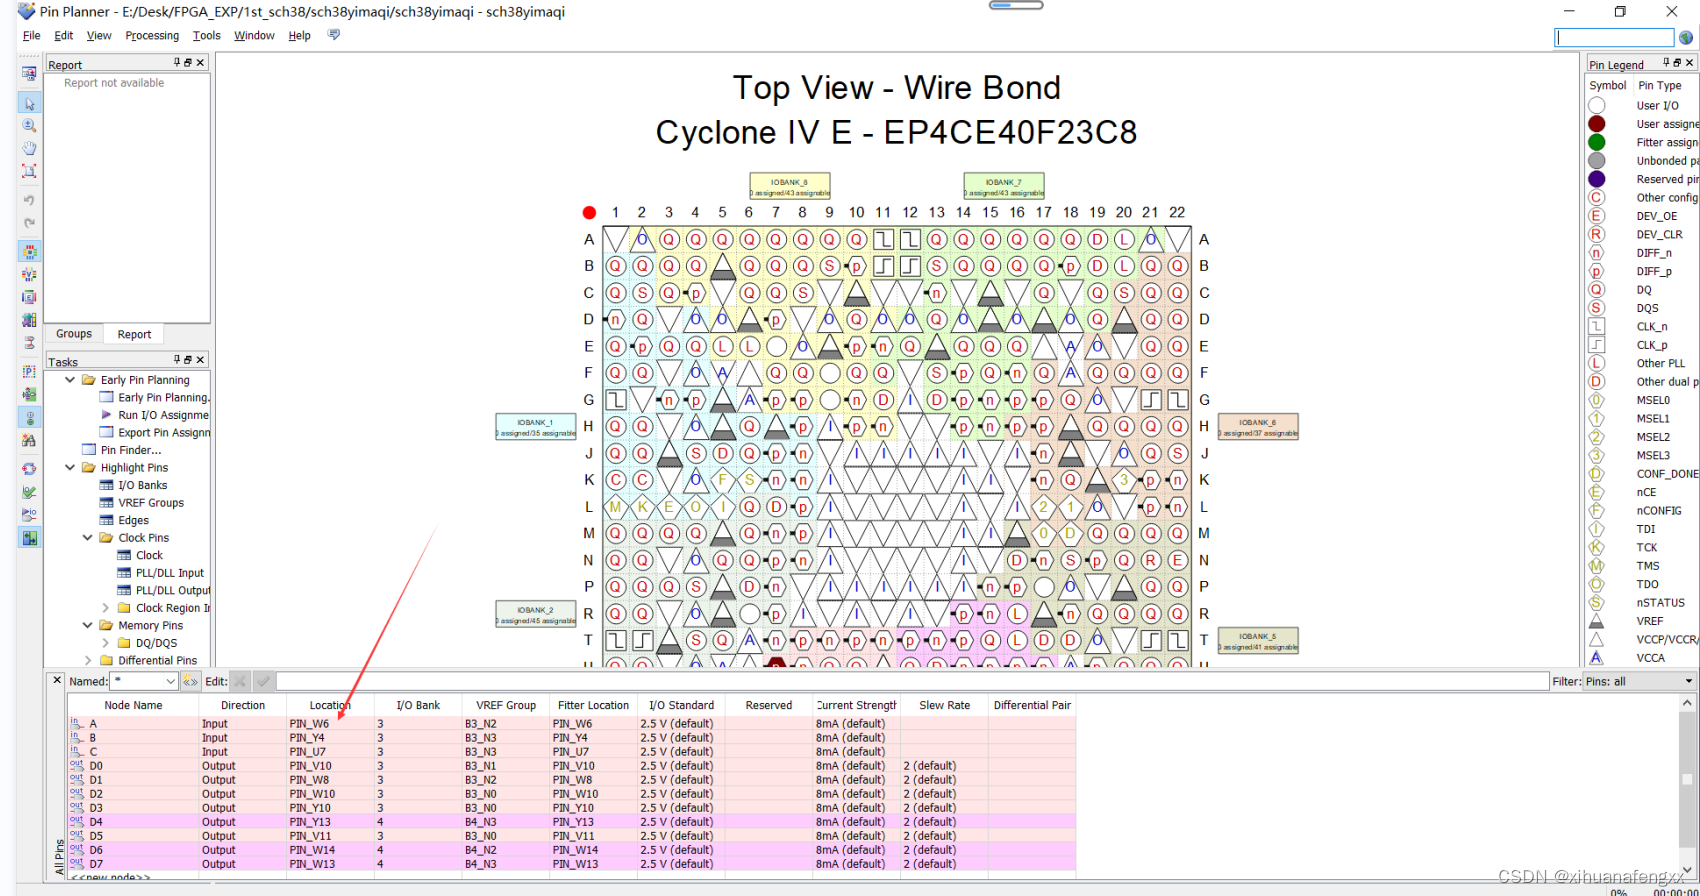
Task: Click the IOBANK_7 label box
Action: click(x=1004, y=187)
